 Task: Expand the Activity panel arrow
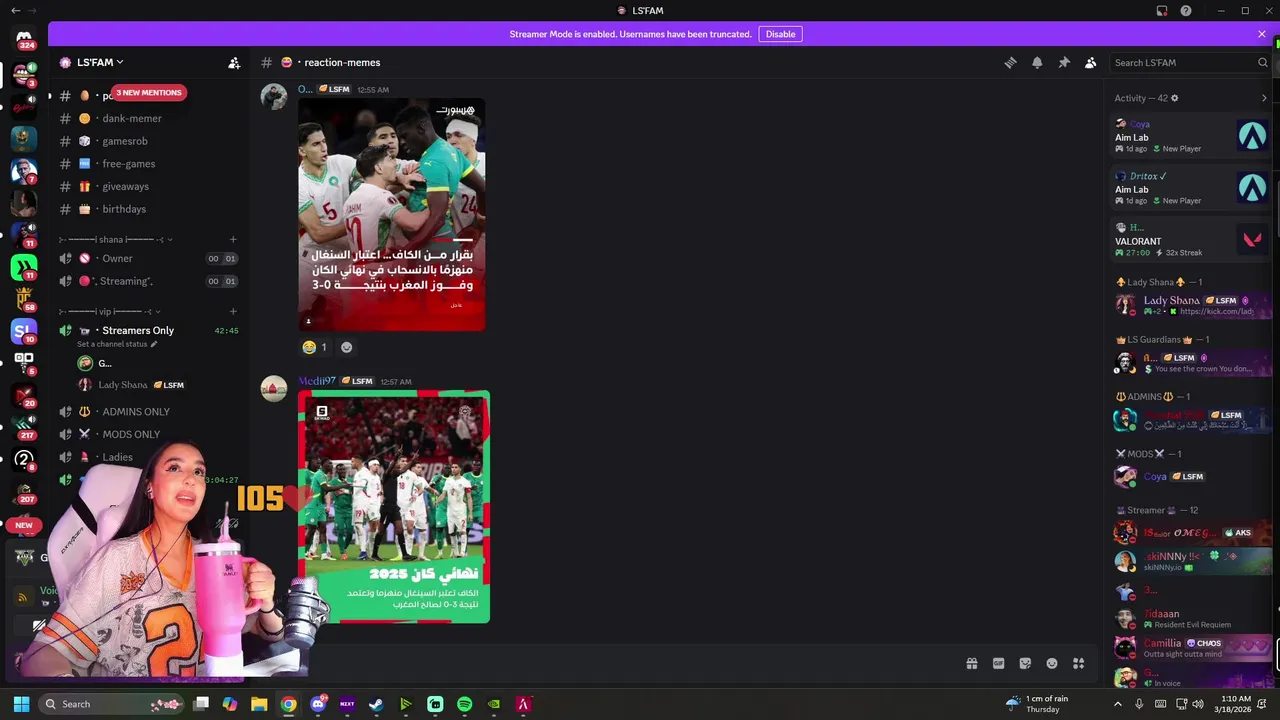coord(1264,98)
